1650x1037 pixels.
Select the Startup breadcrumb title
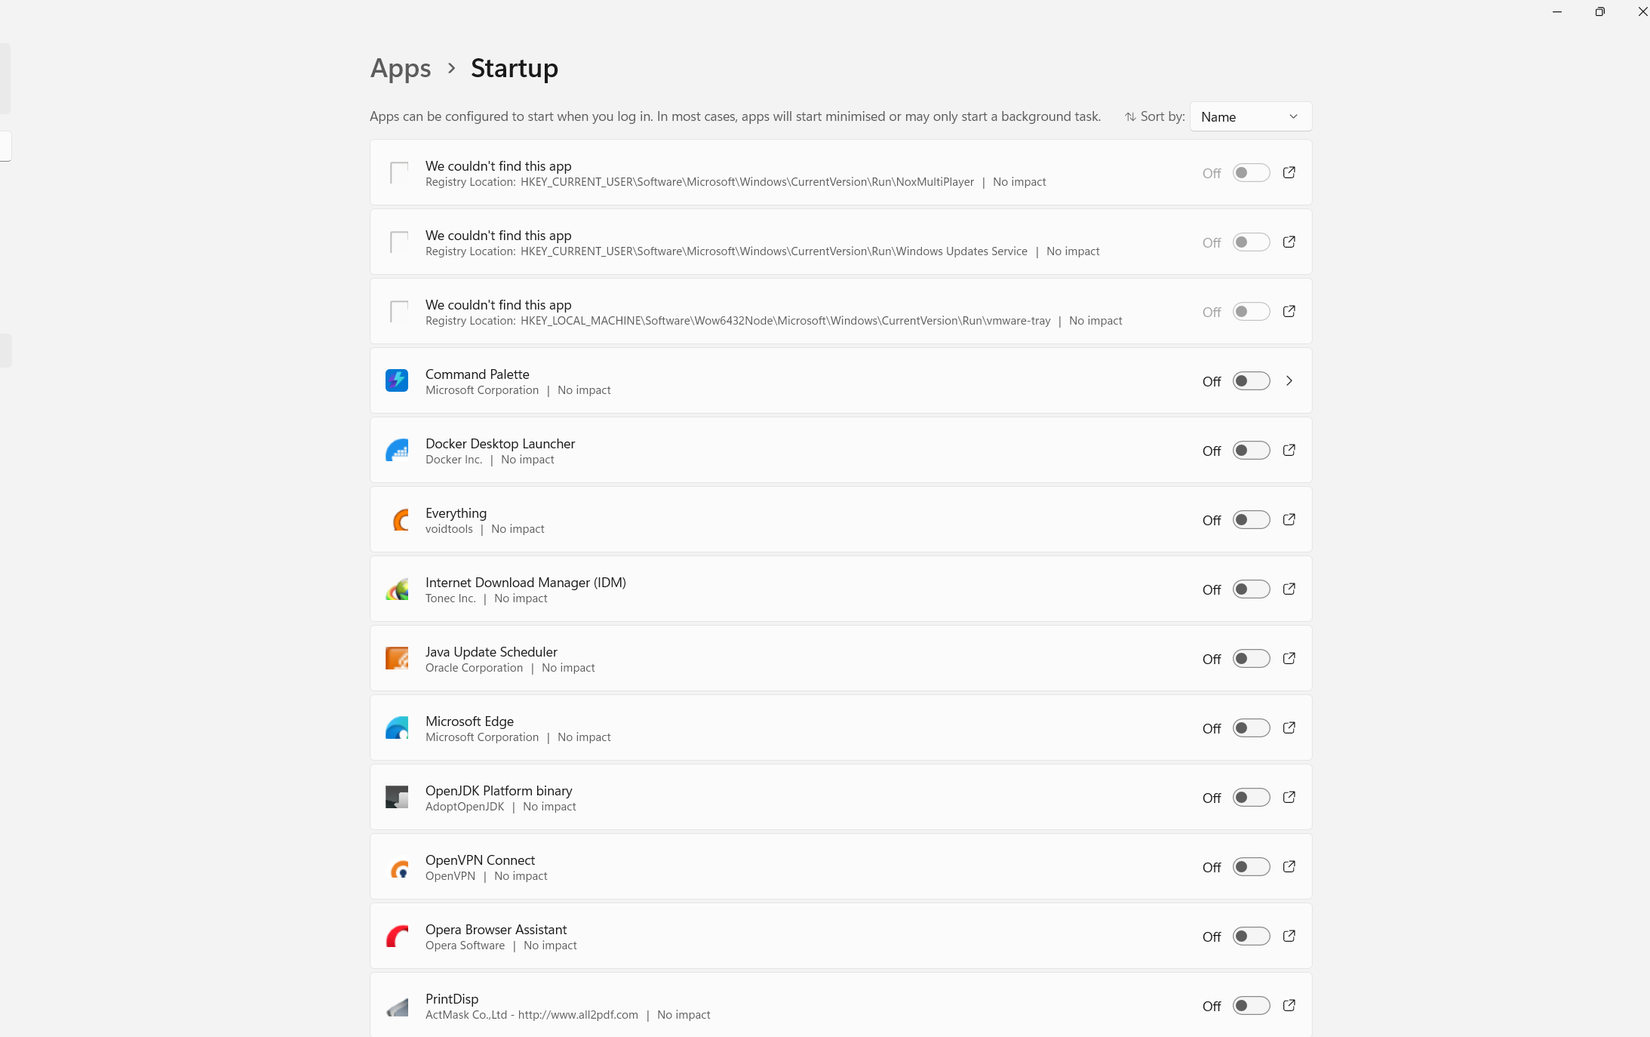tap(514, 68)
